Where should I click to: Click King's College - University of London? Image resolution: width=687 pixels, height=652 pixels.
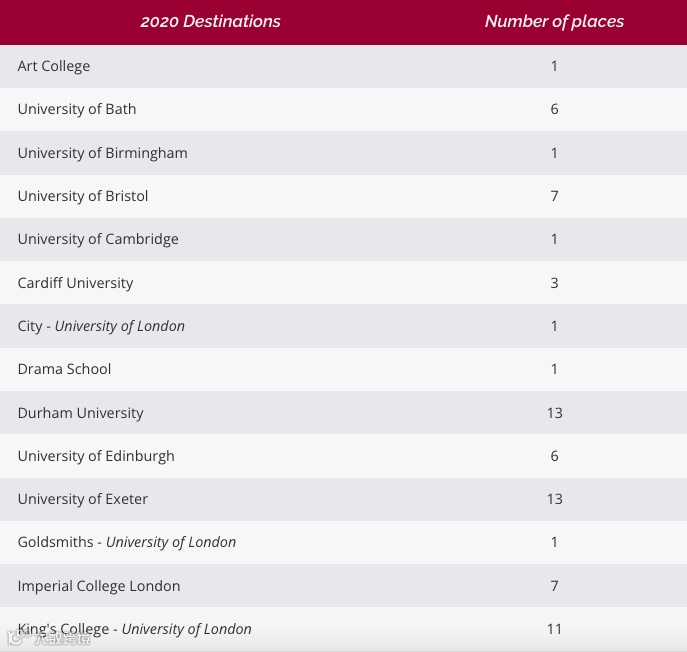(135, 629)
